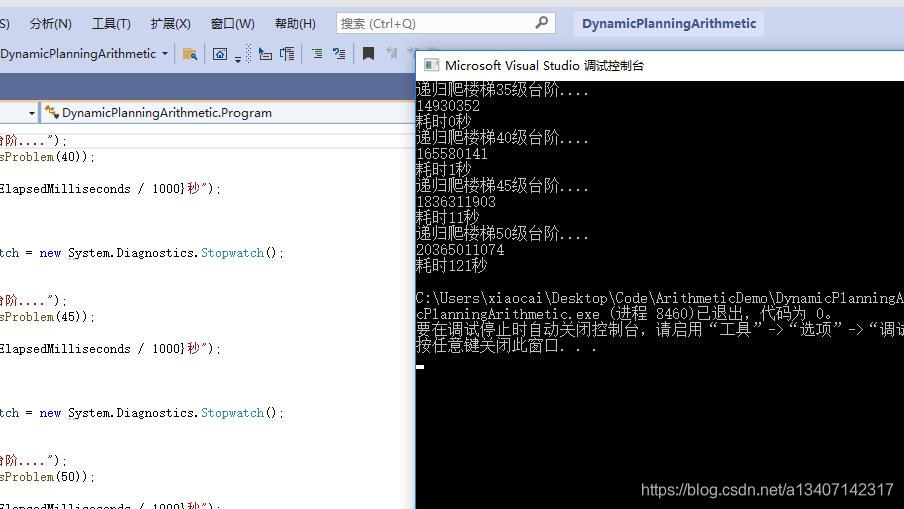
Task: Click the 14930352 output line
Action: tap(448, 105)
